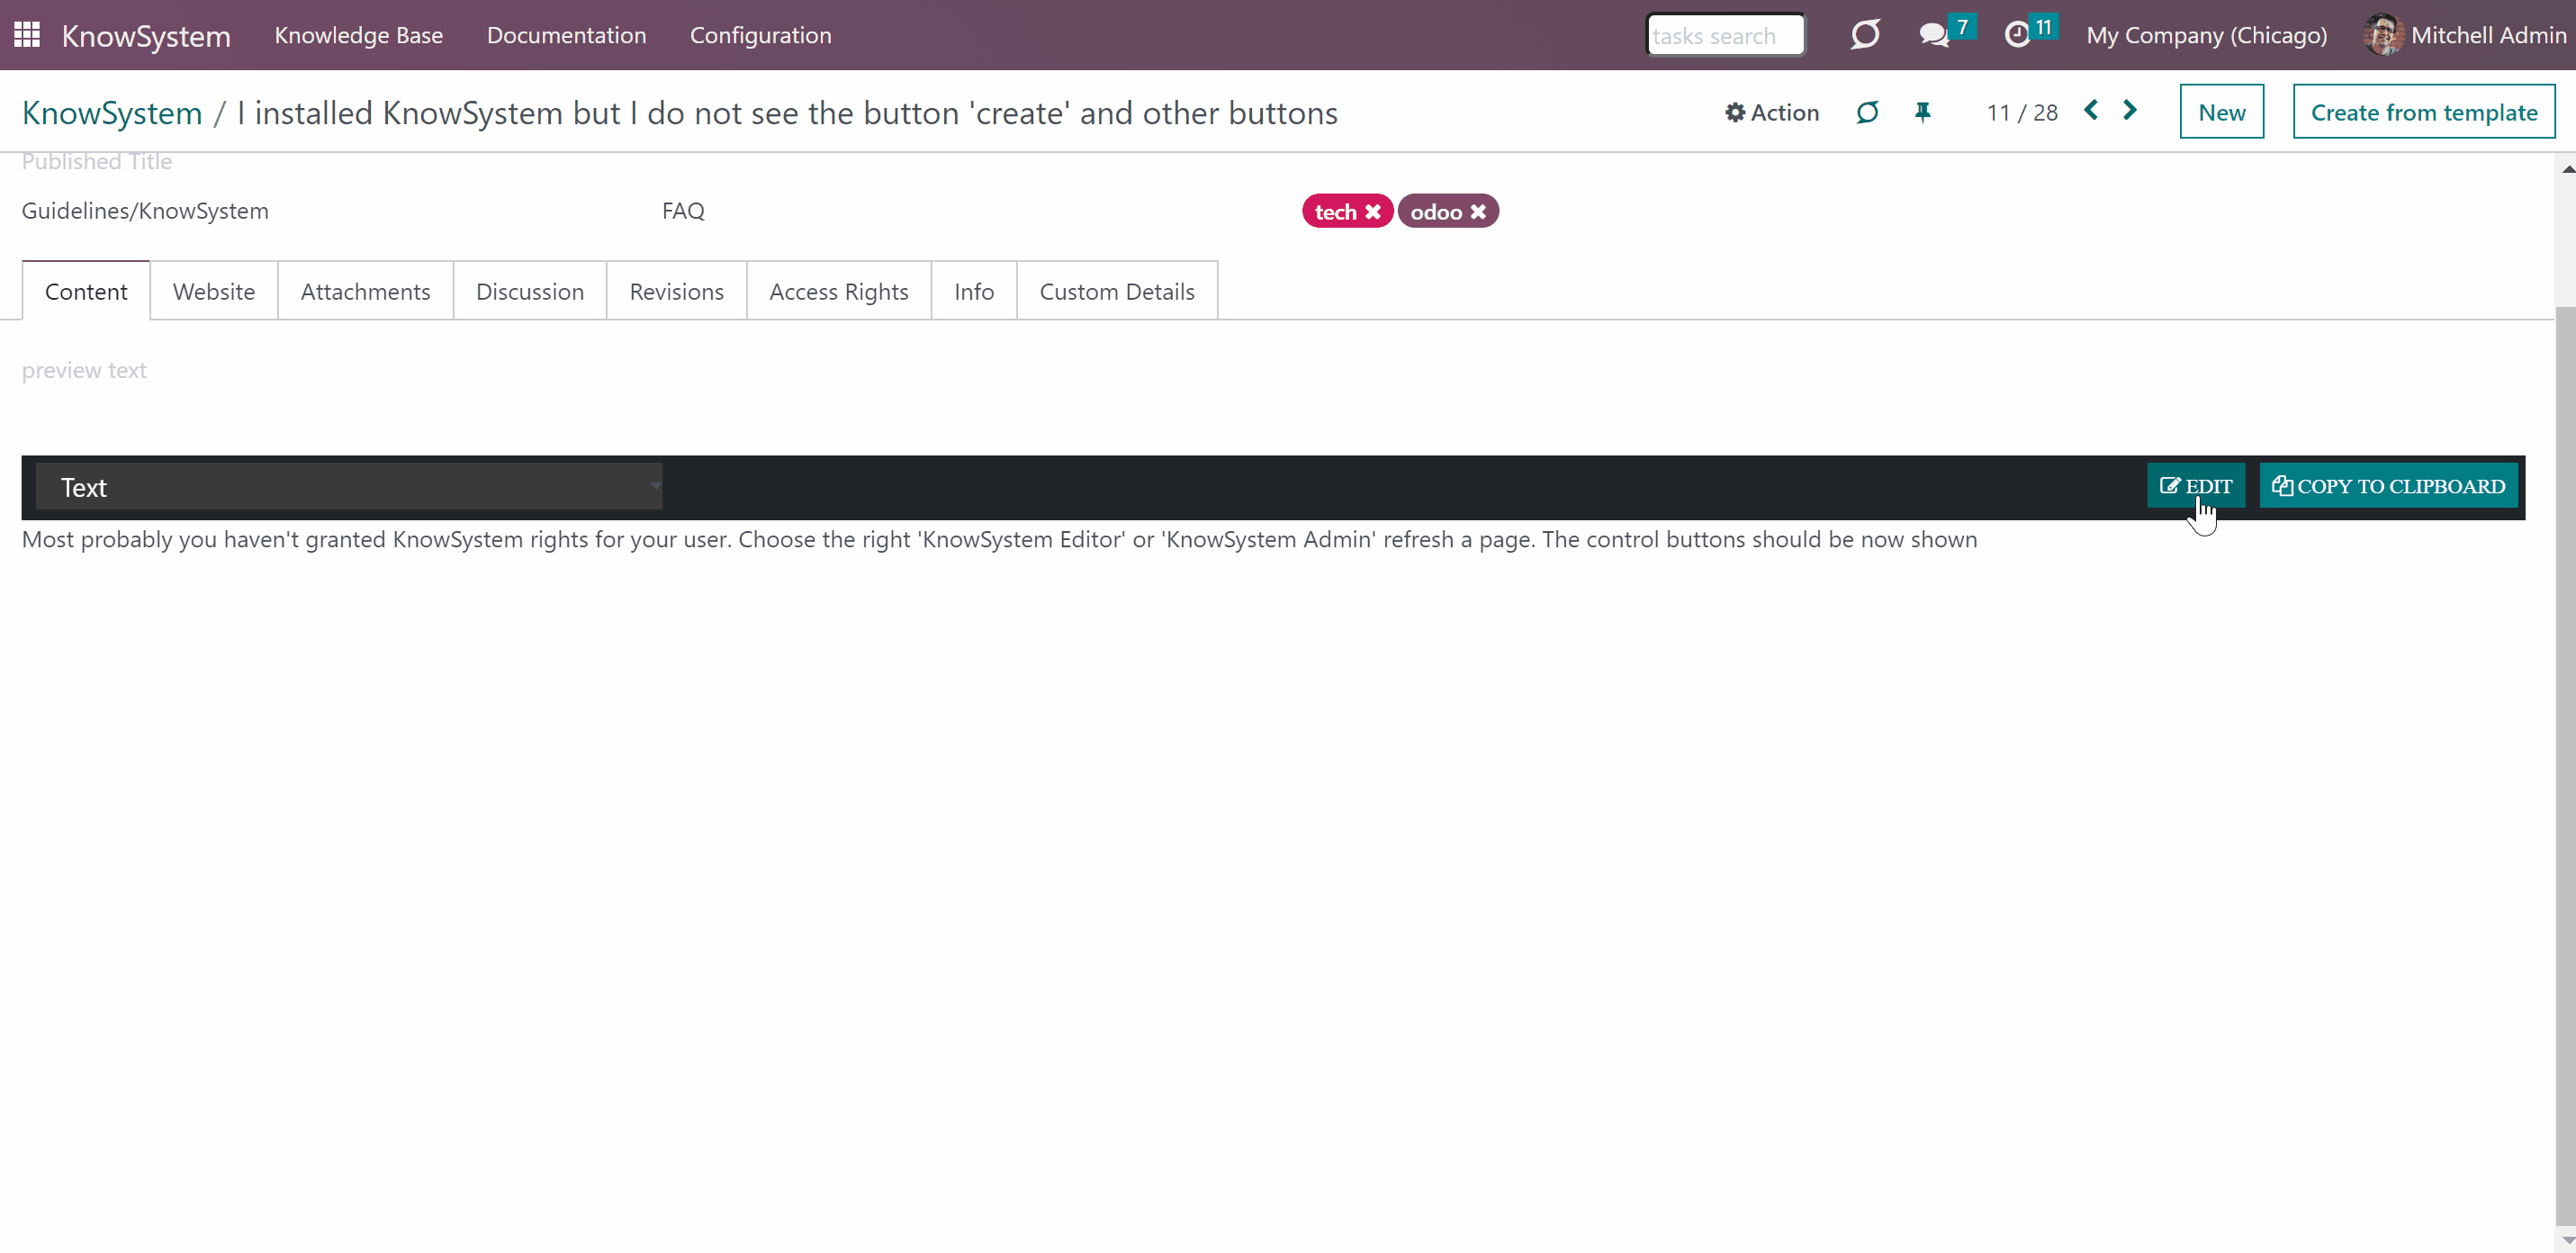2576x1253 pixels.
Task: Click the EDIT button
Action: pos(2196,486)
